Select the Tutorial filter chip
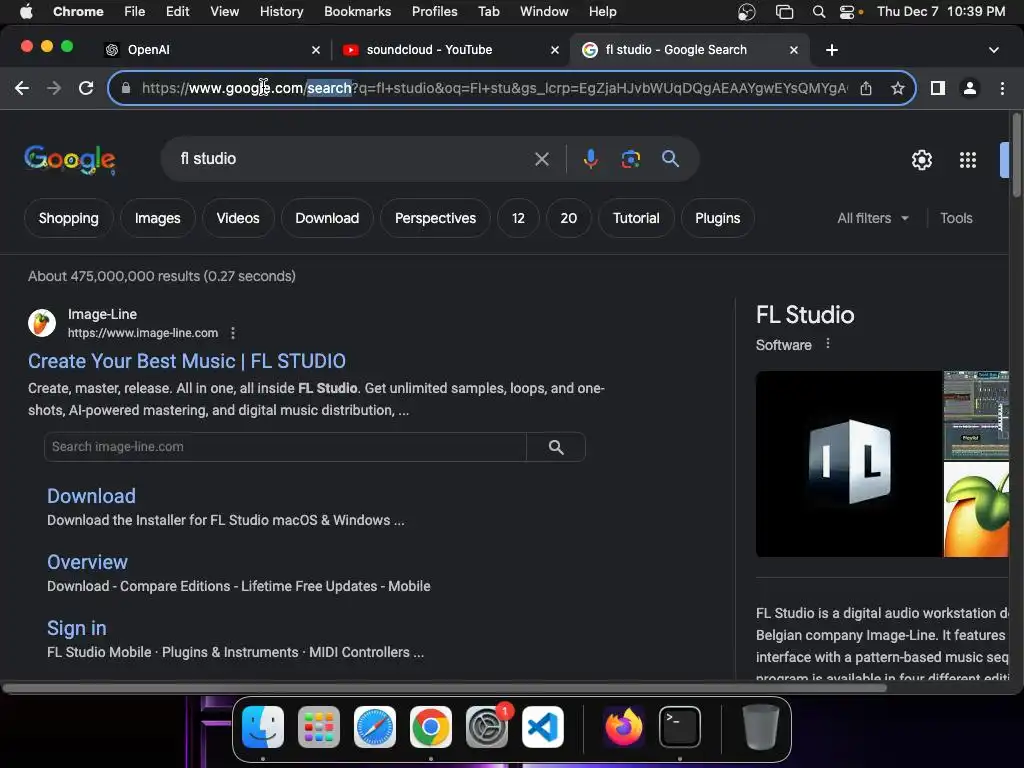 point(636,218)
